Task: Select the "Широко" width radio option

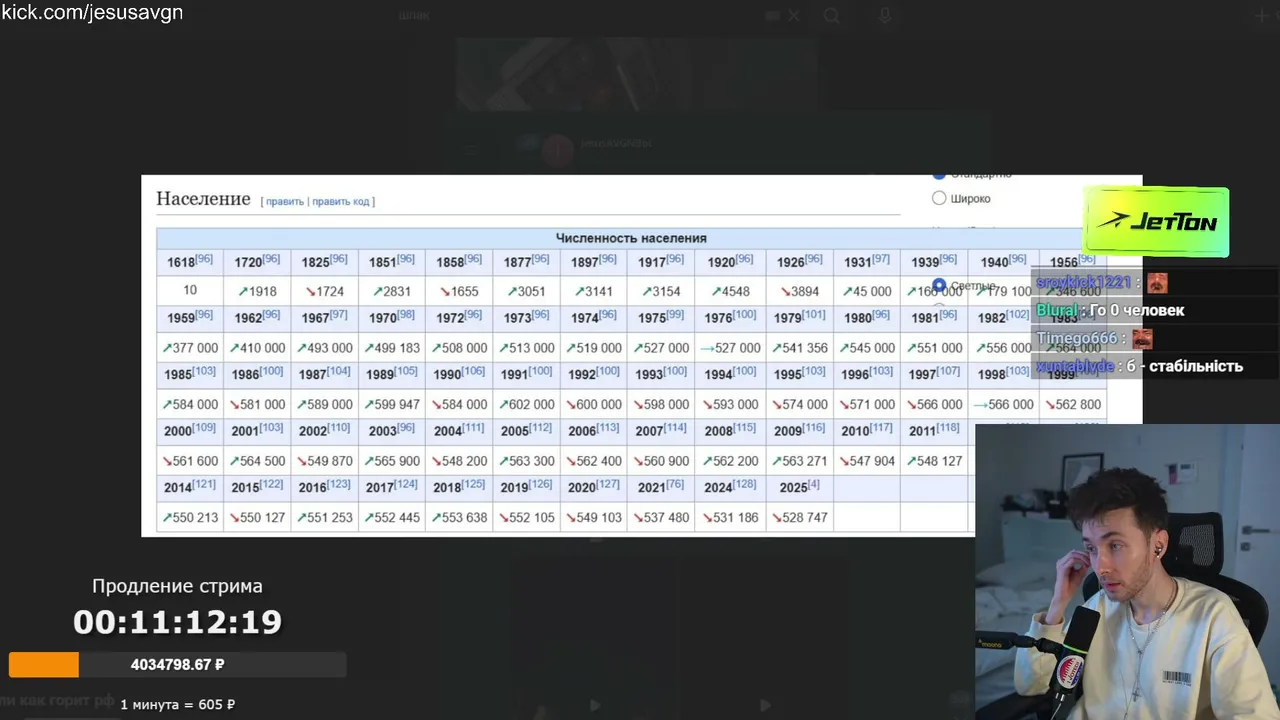Action: click(x=939, y=198)
